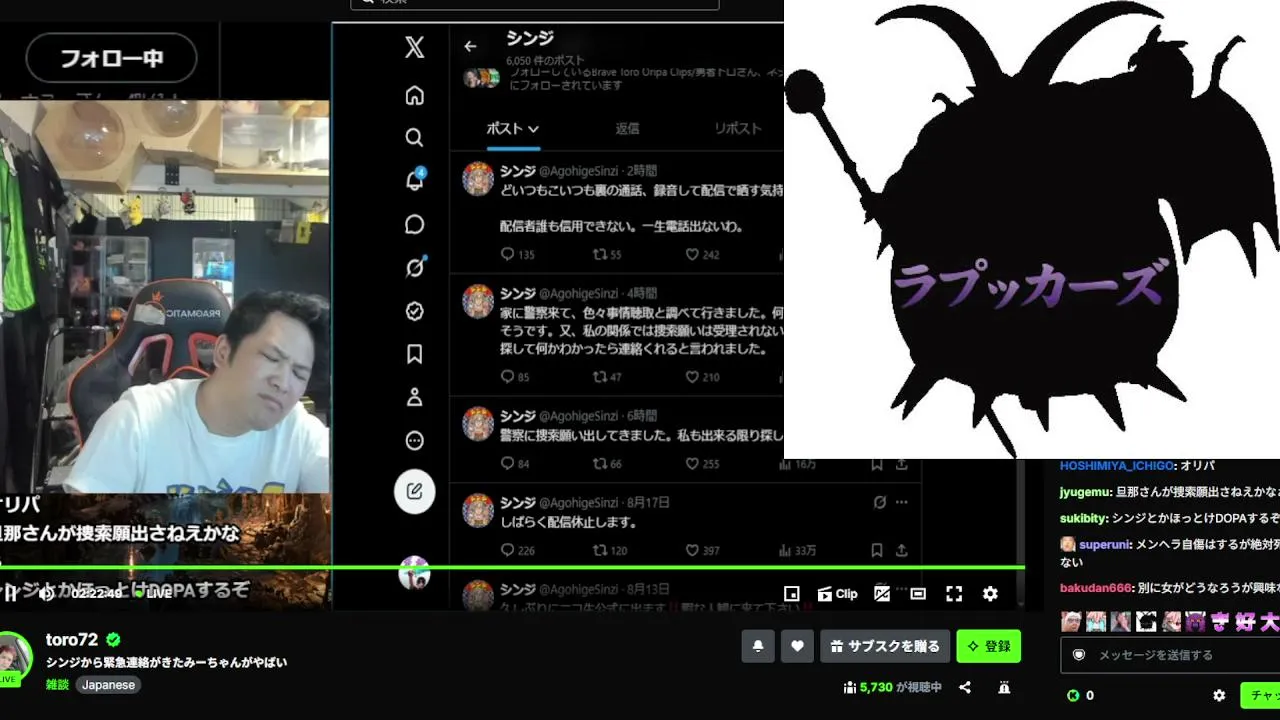The height and width of the screenshot is (720, 1280).
Task: Switch to the リポスト tab
Action: (x=738, y=128)
